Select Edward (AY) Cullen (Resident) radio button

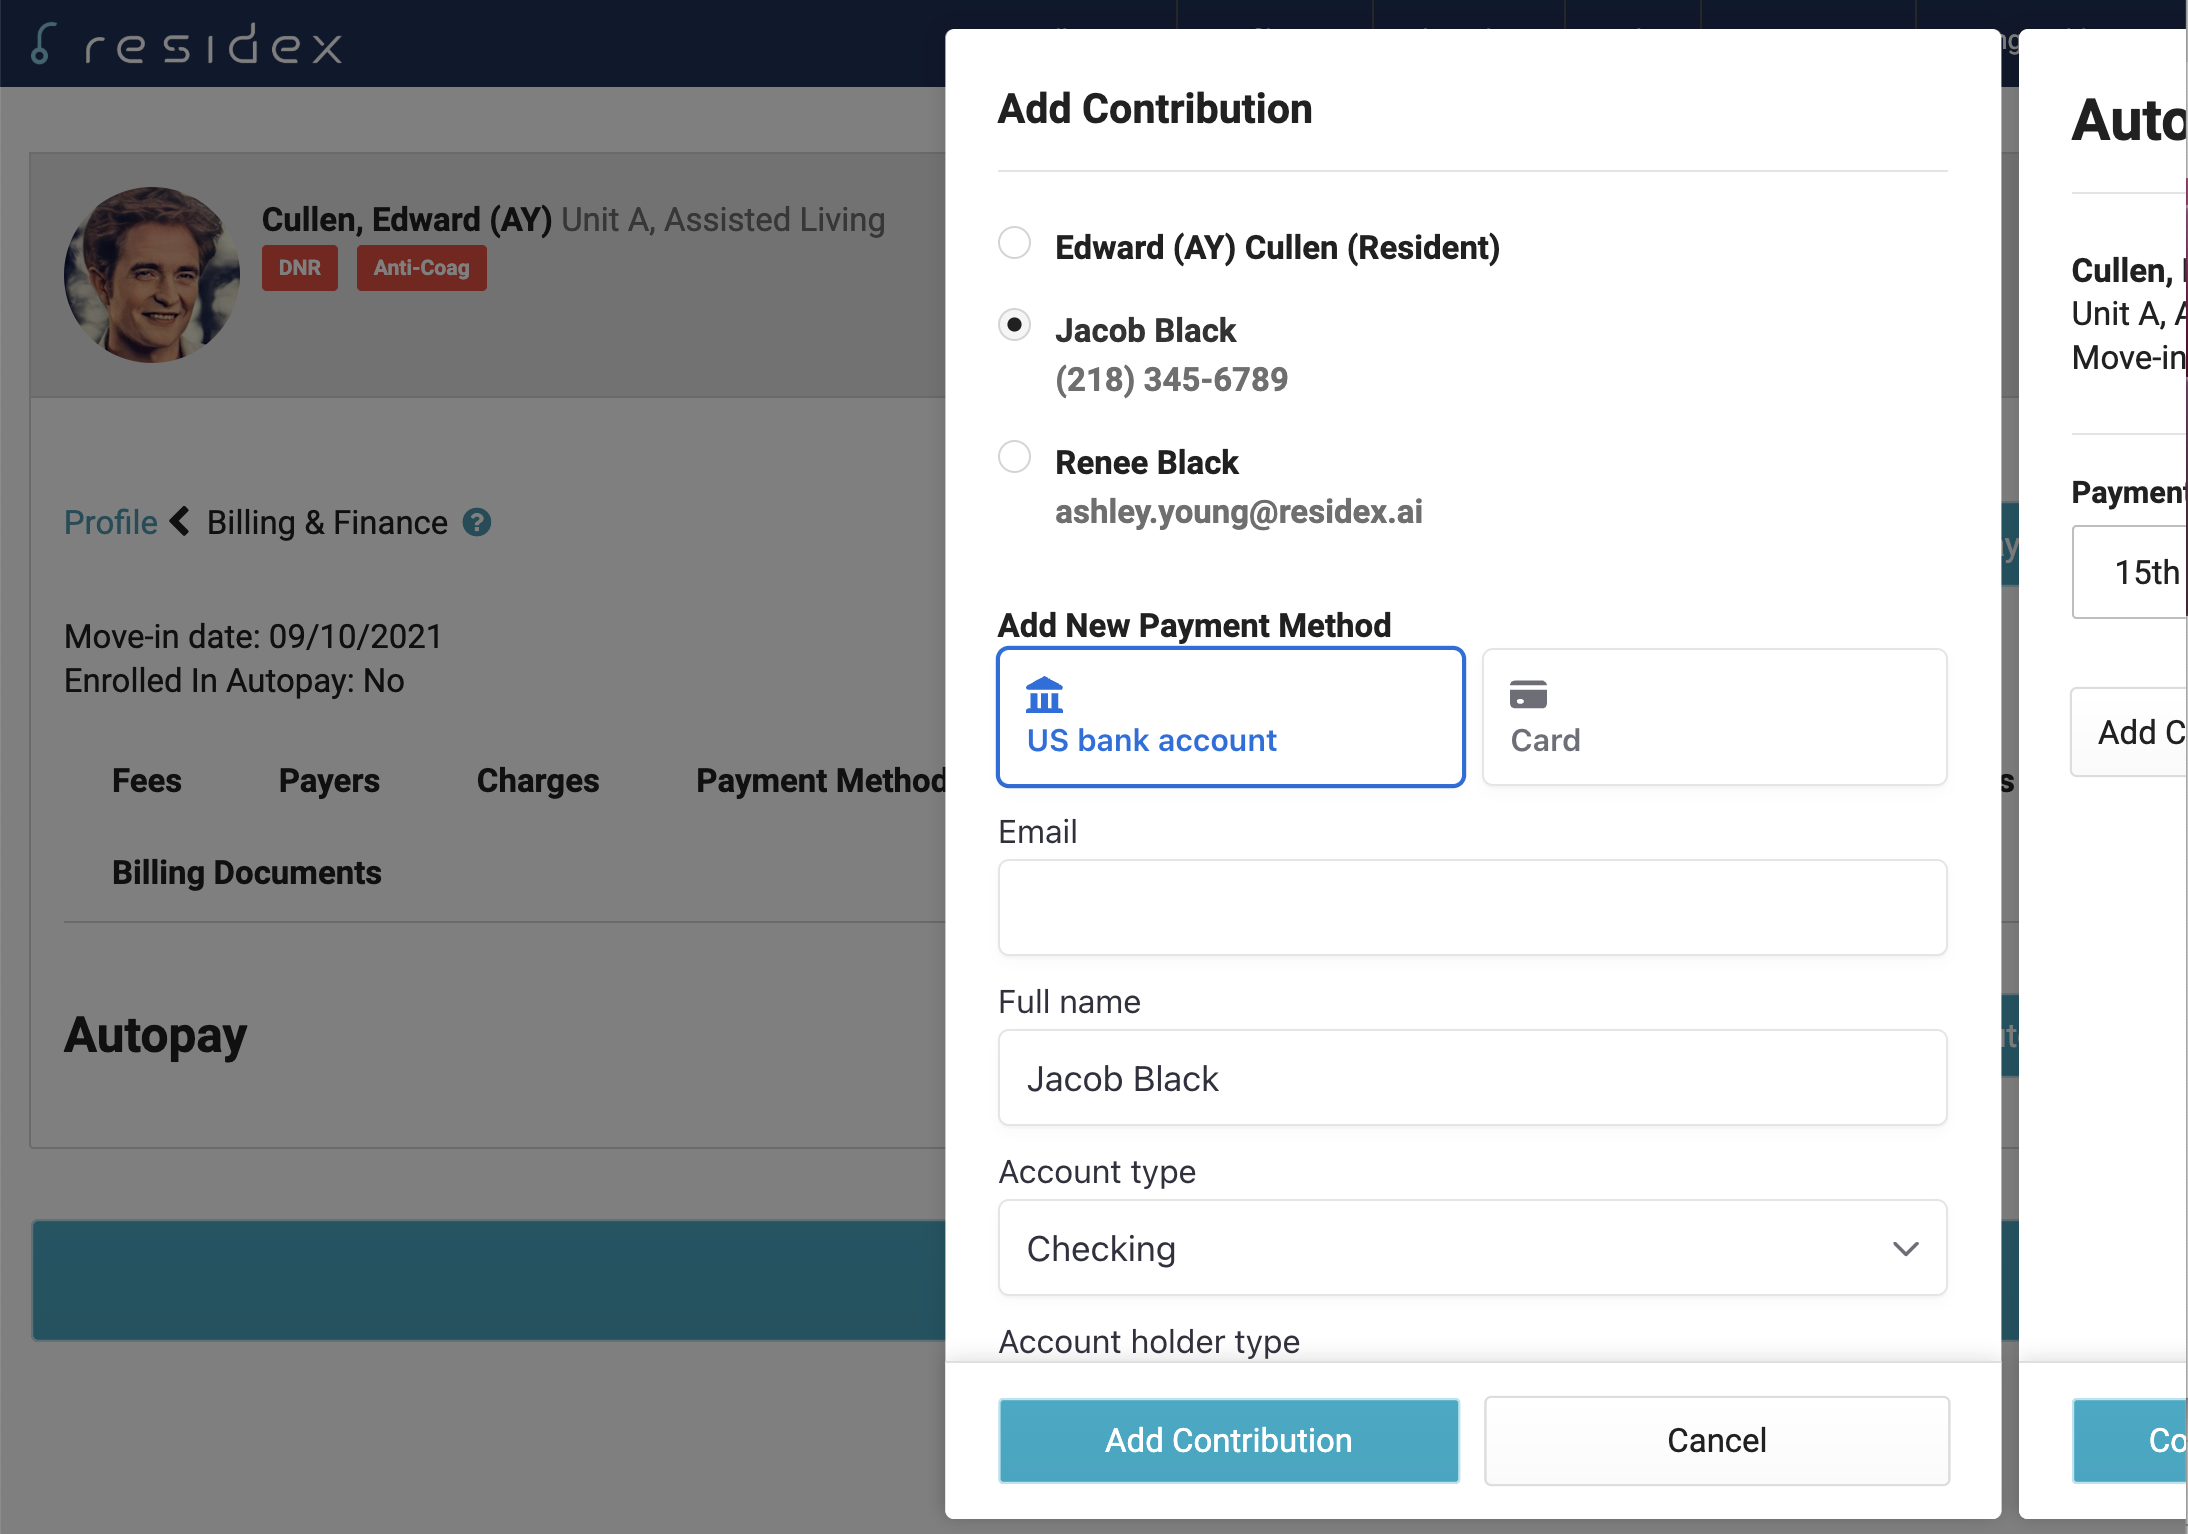point(1014,243)
